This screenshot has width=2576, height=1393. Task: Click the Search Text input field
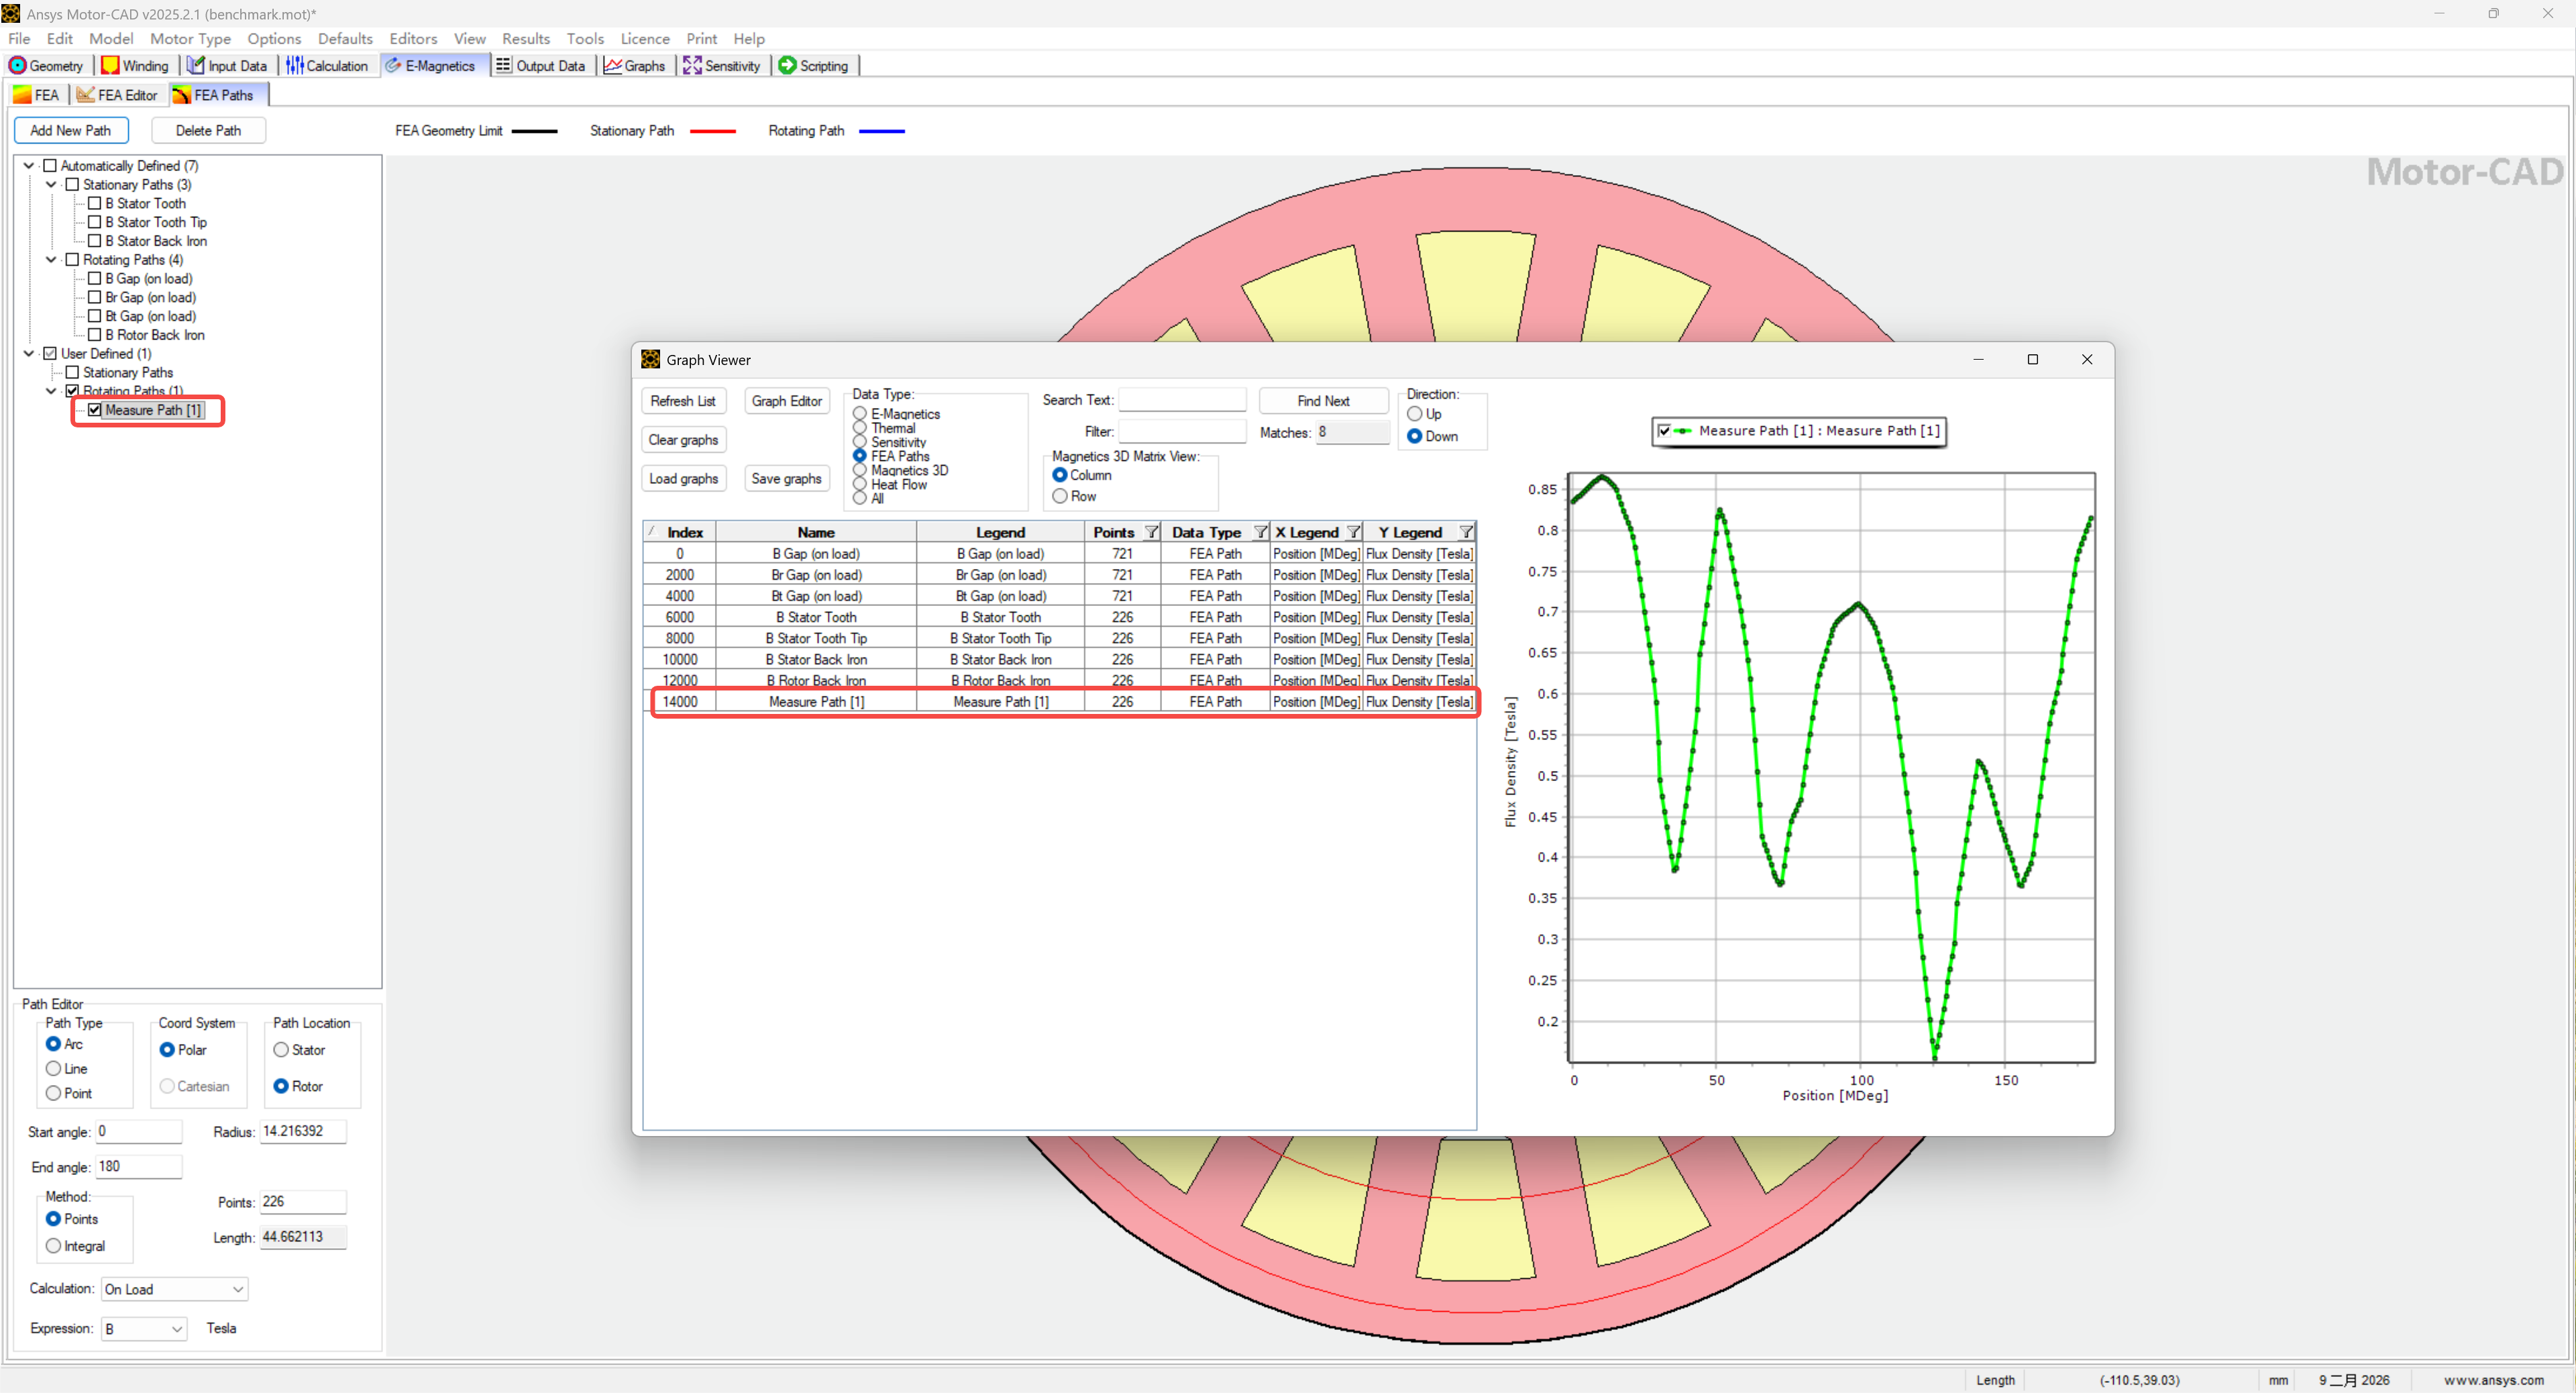1181,400
